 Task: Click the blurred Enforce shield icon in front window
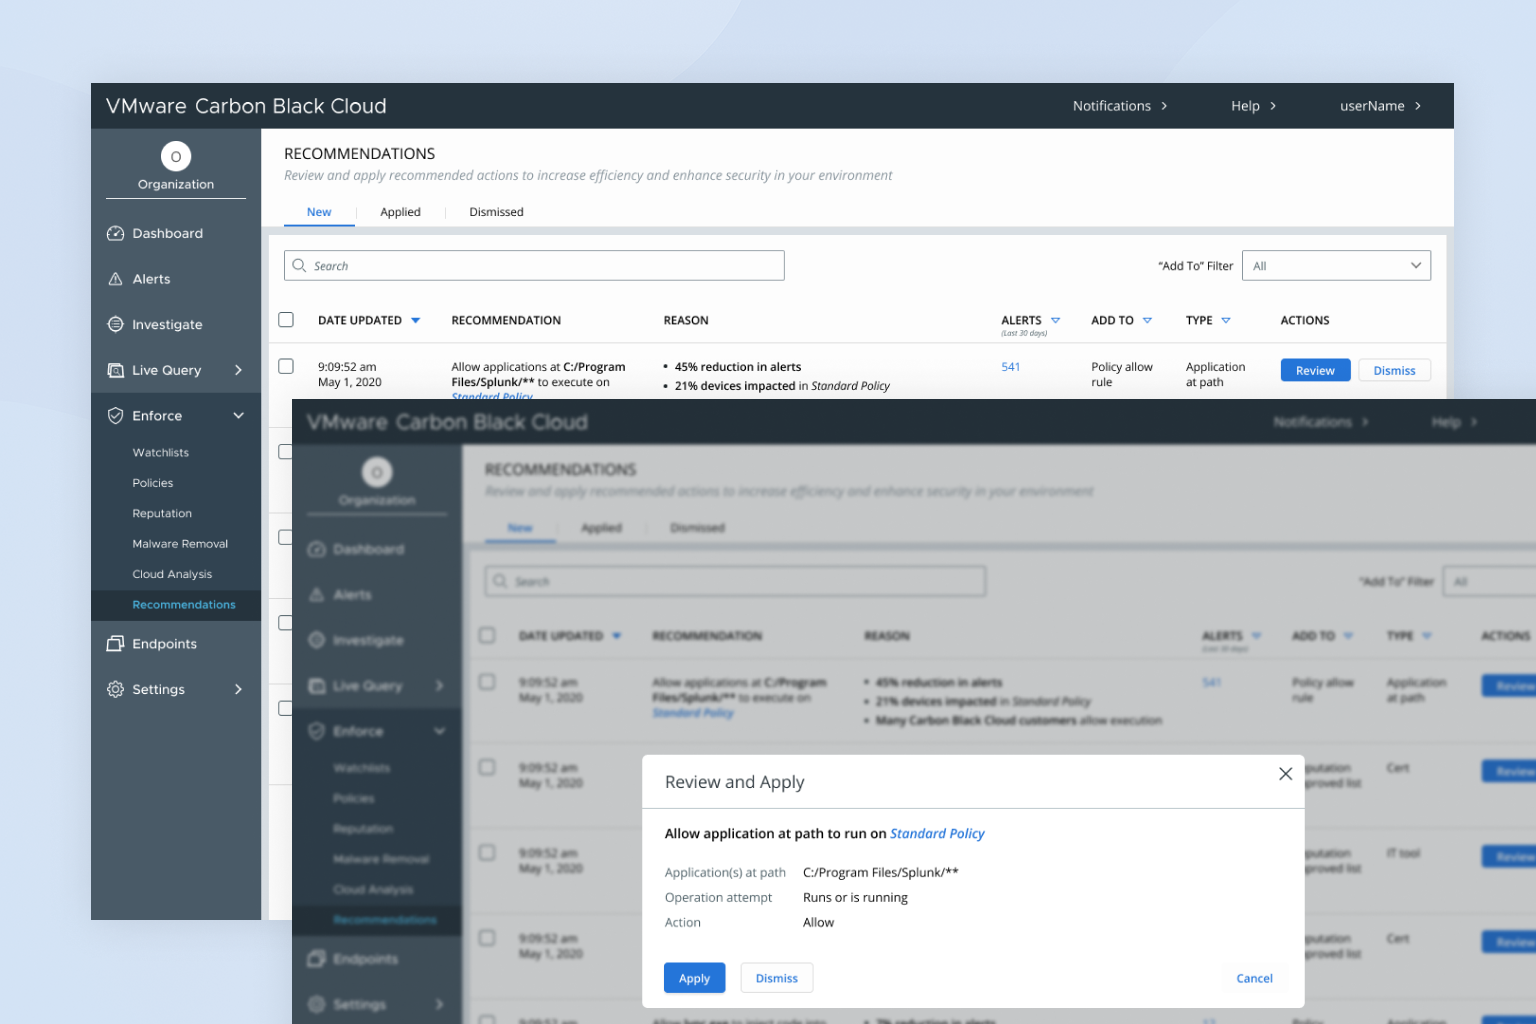[317, 731]
